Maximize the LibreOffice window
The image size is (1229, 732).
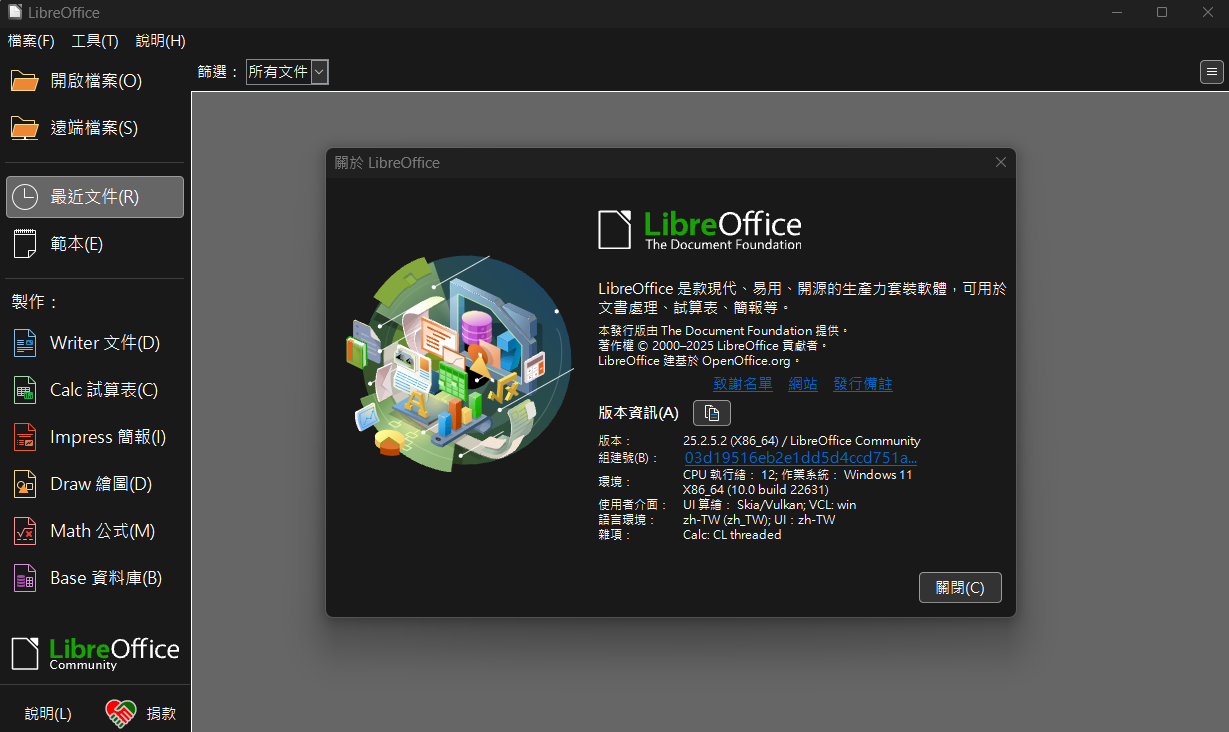1162,12
